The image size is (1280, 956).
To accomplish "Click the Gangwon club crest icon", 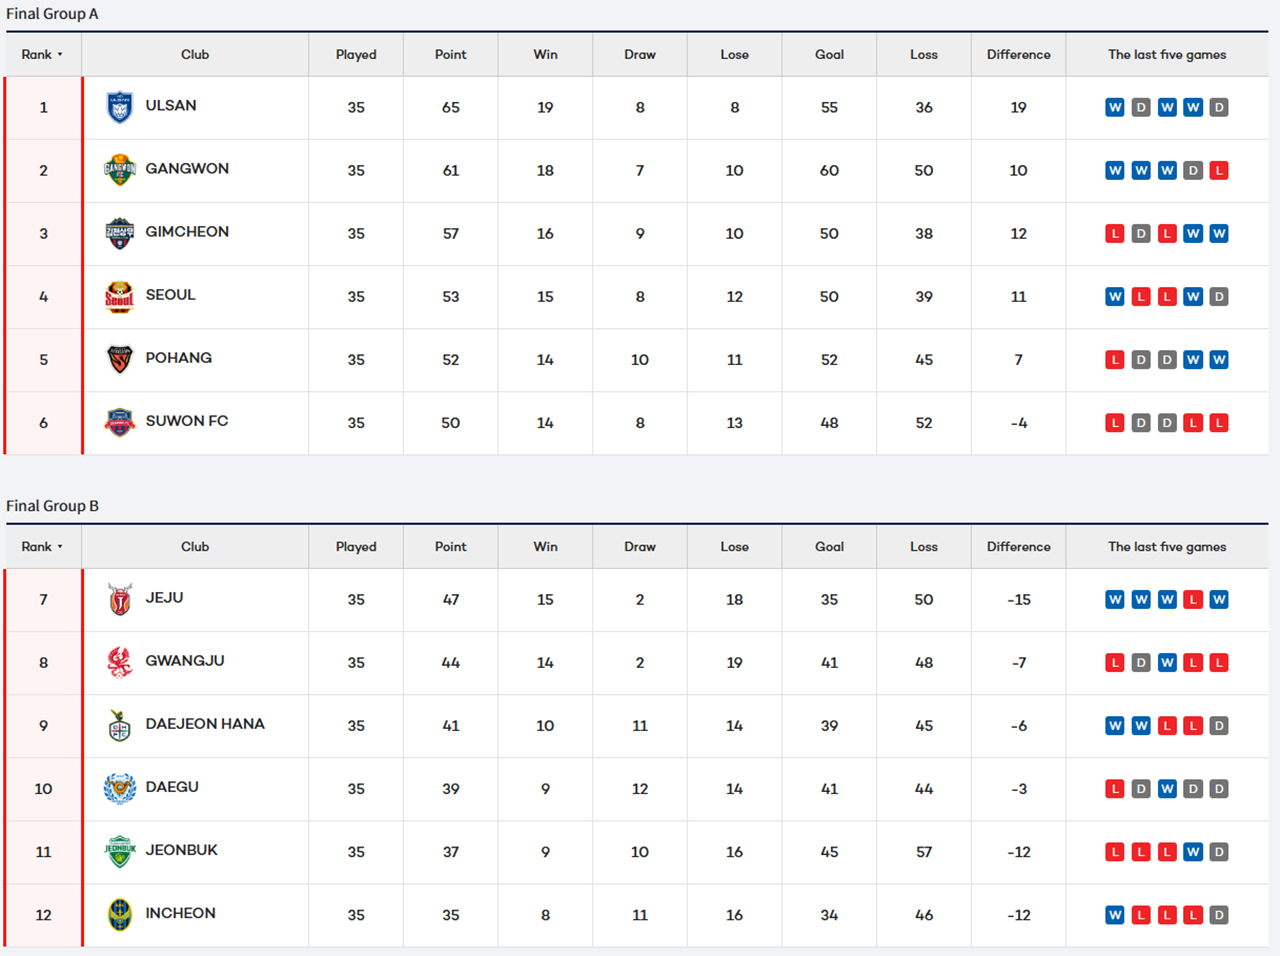I will click(x=120, y=170).
